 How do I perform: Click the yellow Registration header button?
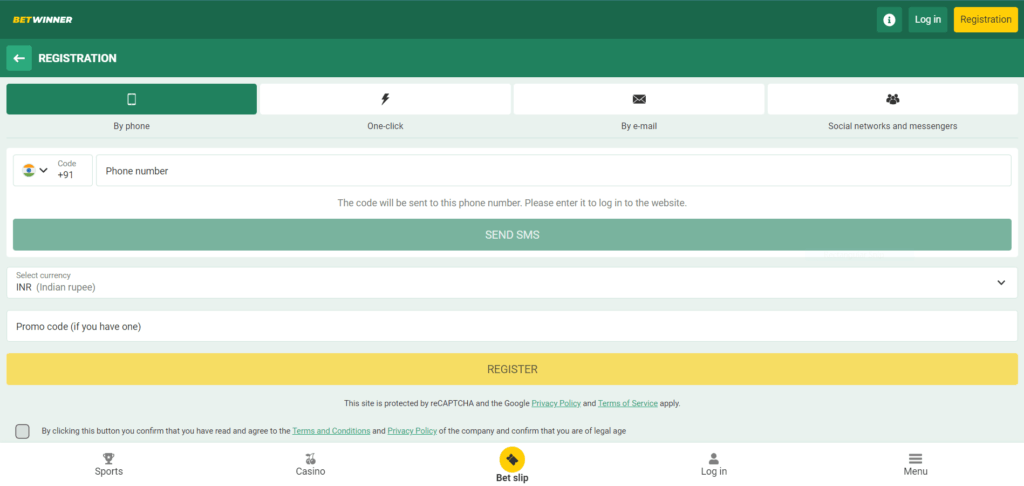tap(985, 20)
